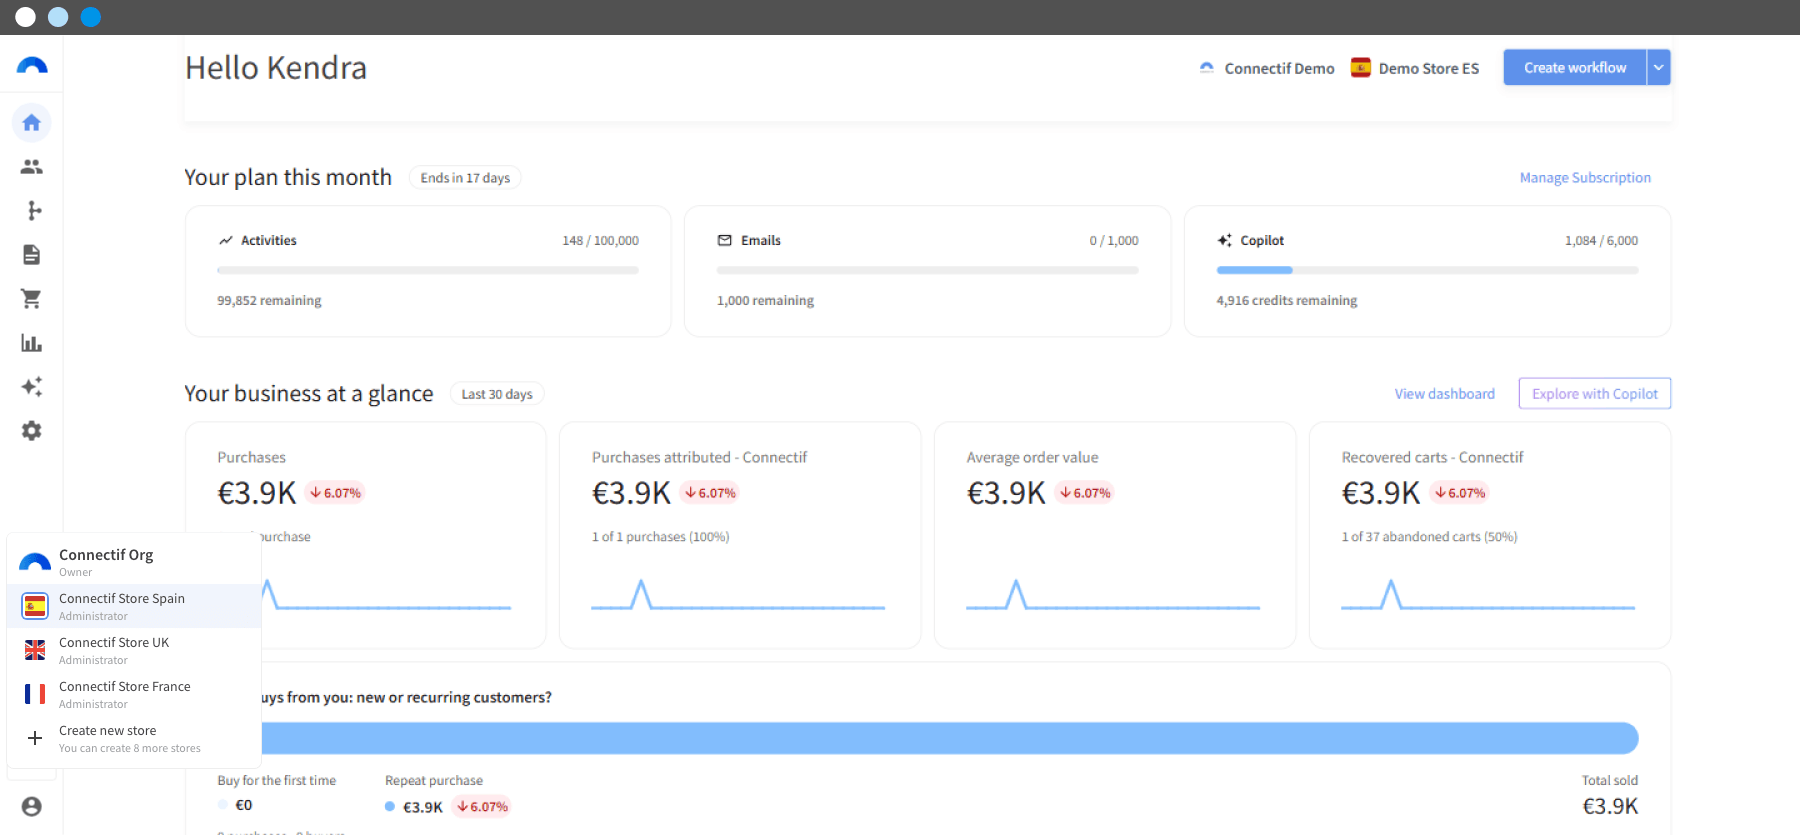Click the France flag icon in store list
This screenshot has width=1800, height=835.
point(35,694)
